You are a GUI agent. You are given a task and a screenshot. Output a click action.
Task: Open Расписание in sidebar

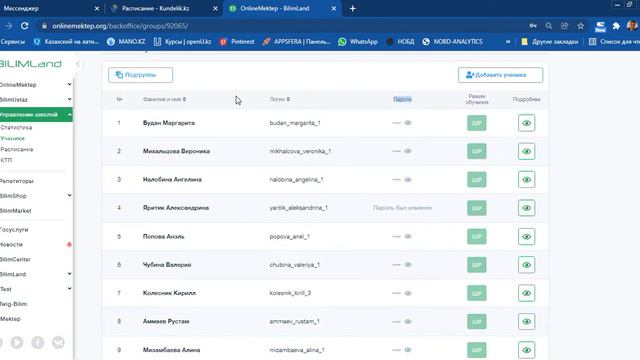pos(17,149)
